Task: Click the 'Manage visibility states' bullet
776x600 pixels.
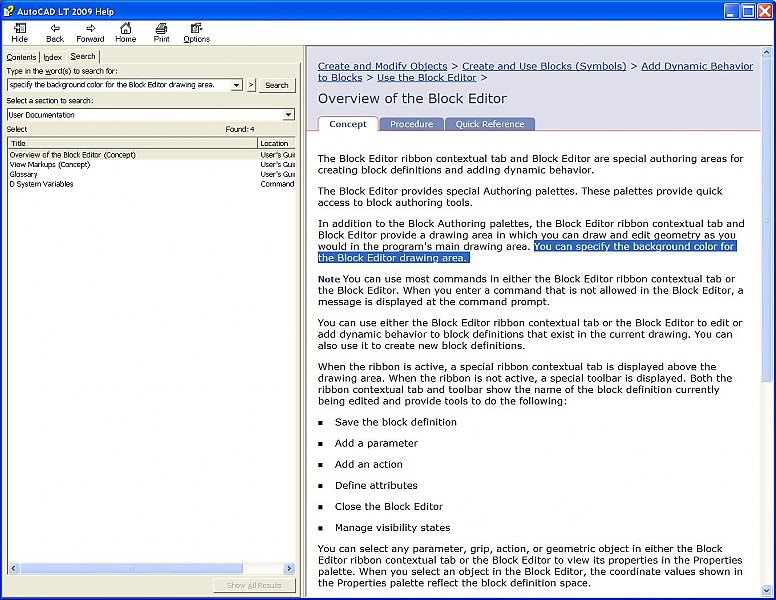Action: (x=392, y=528)
